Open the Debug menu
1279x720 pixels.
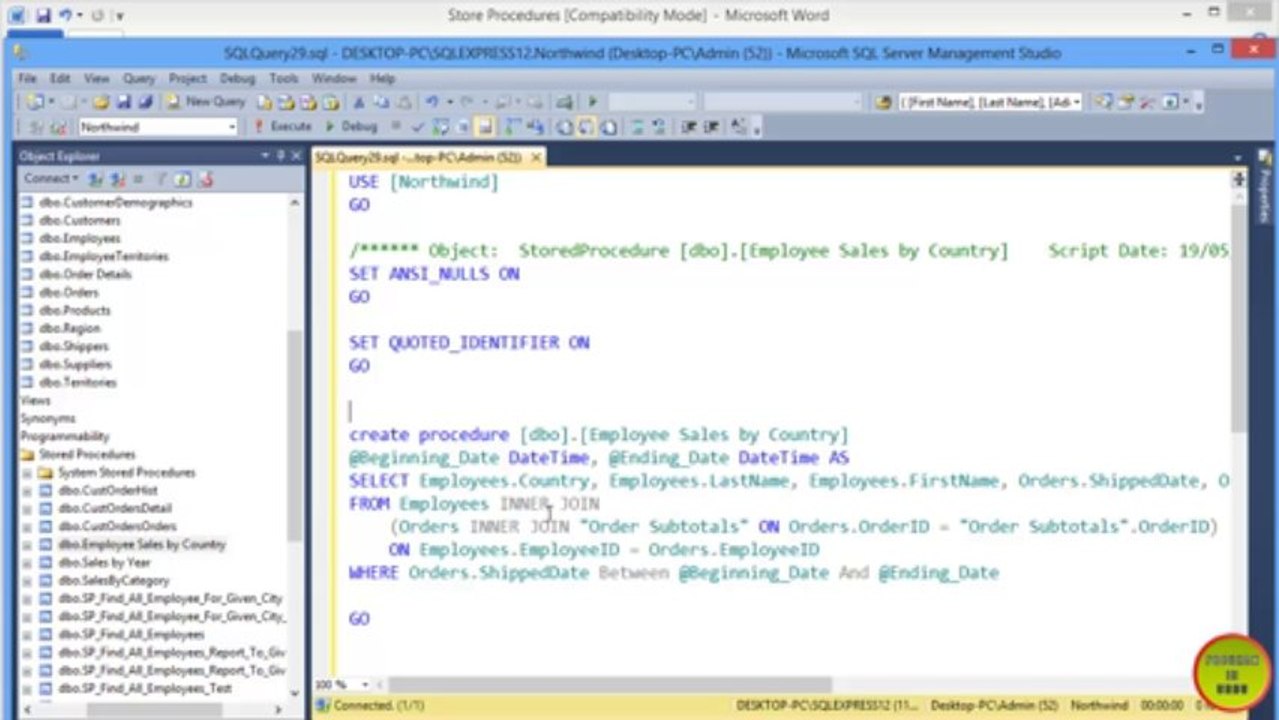point(237,78)
